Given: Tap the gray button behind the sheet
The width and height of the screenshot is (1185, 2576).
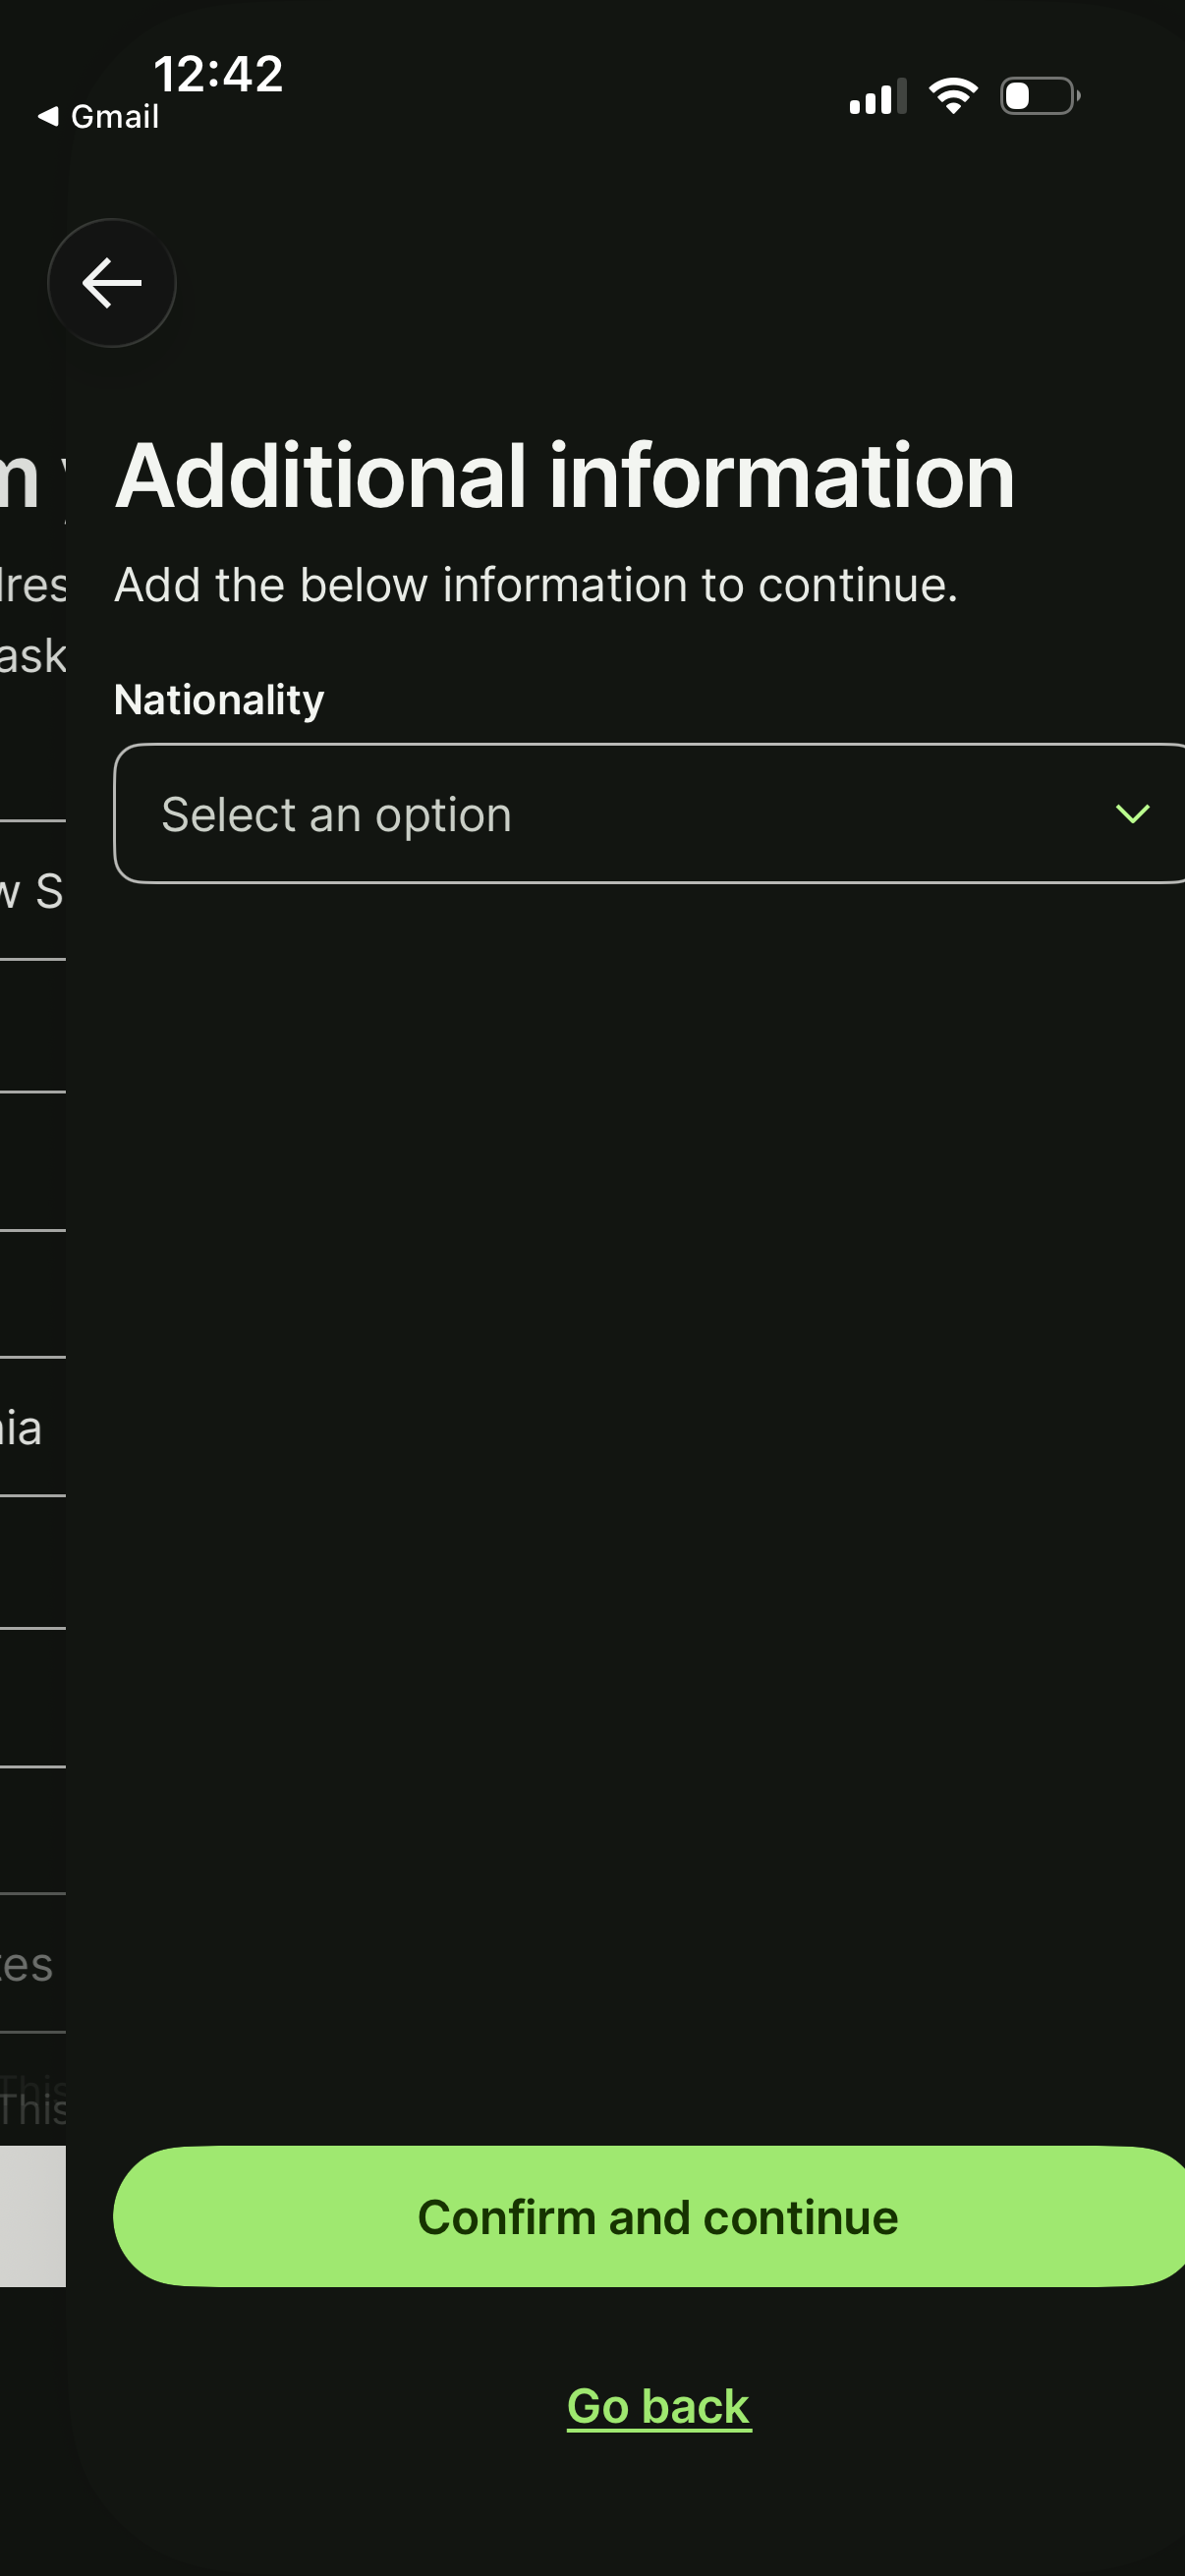Looking at the screenshot, I should (x=32, y=2216).
